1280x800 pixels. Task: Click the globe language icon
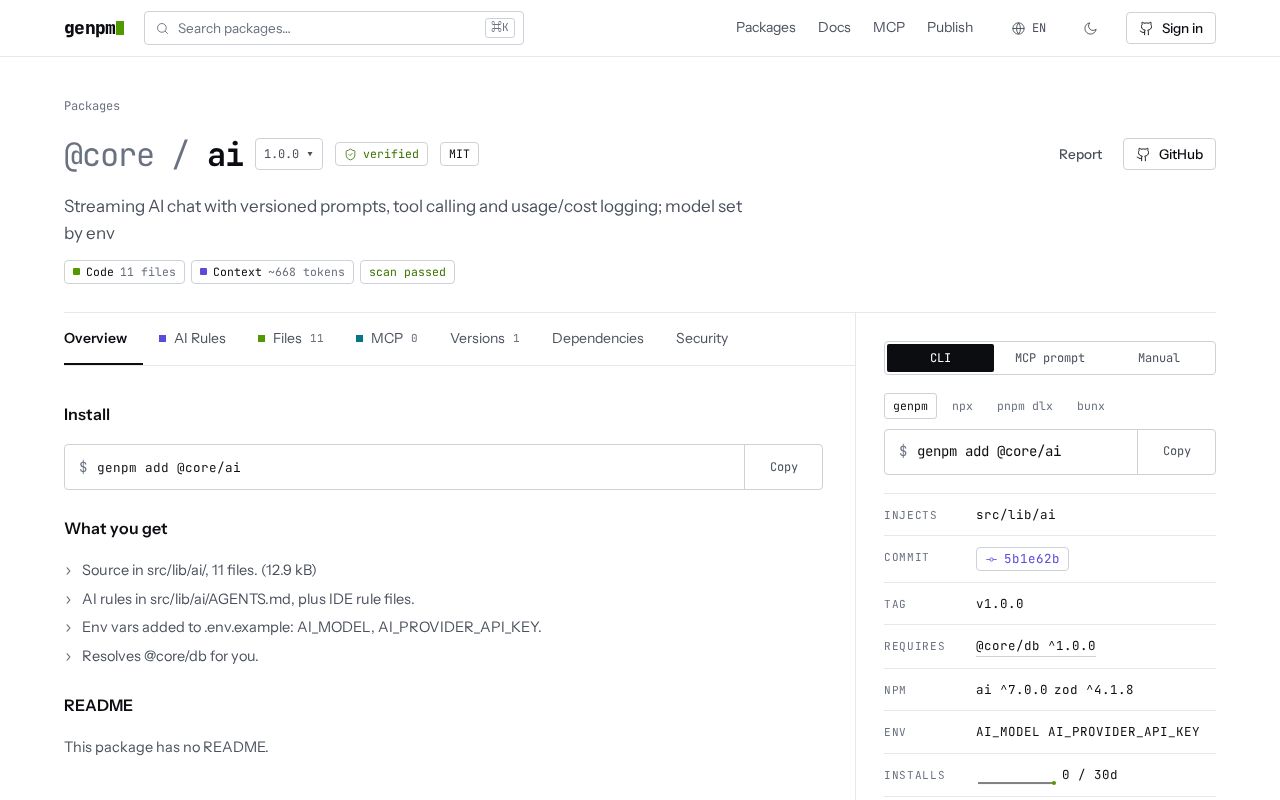1018,28
